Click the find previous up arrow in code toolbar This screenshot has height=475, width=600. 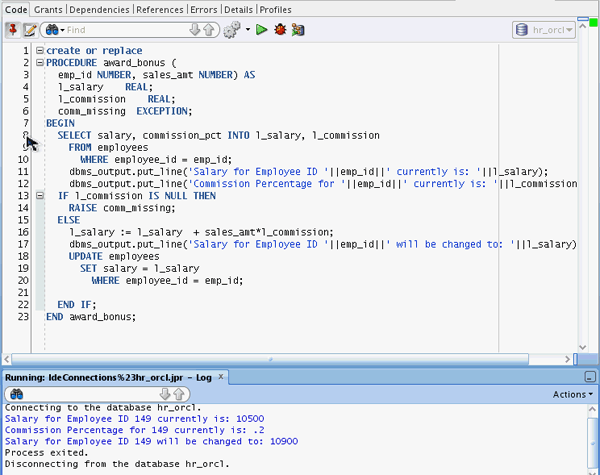click(x=209, y=29)
